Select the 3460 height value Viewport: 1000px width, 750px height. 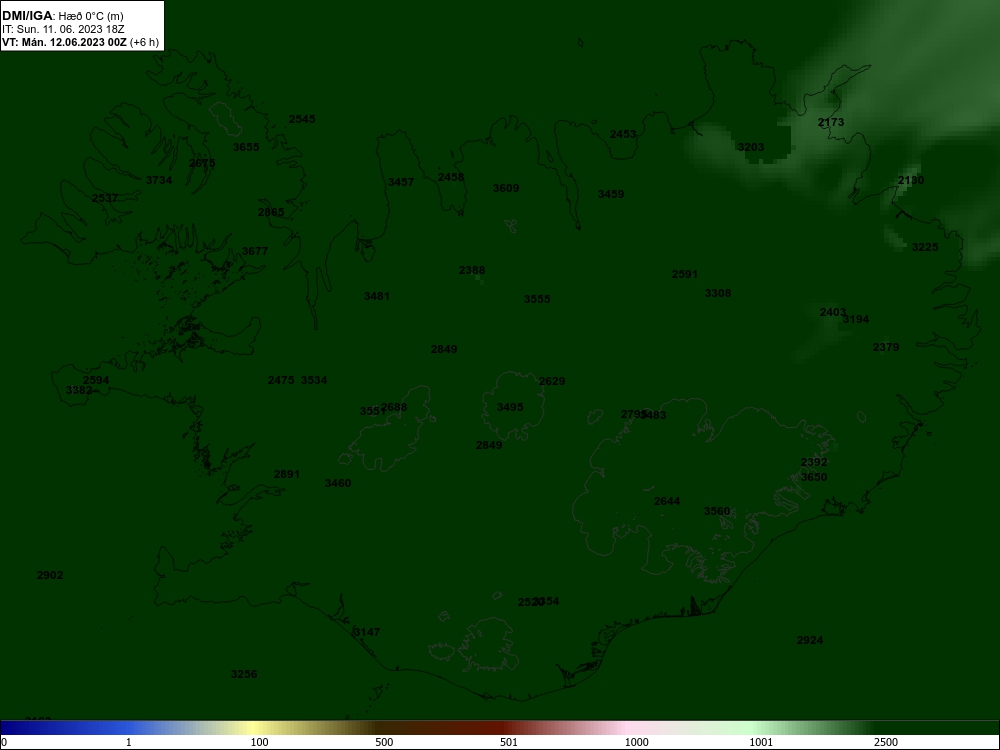click(338, 483)
